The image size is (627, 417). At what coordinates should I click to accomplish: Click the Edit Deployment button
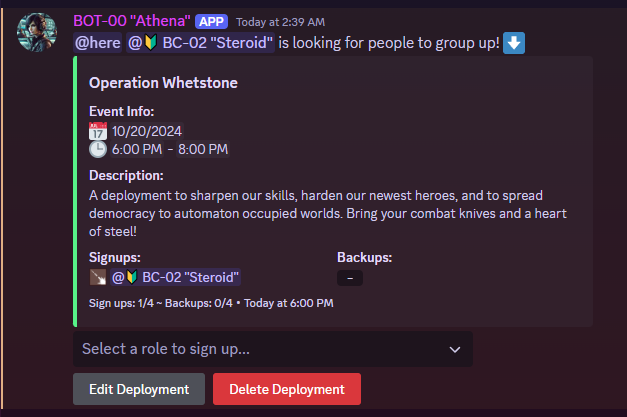tap(139, 389)
